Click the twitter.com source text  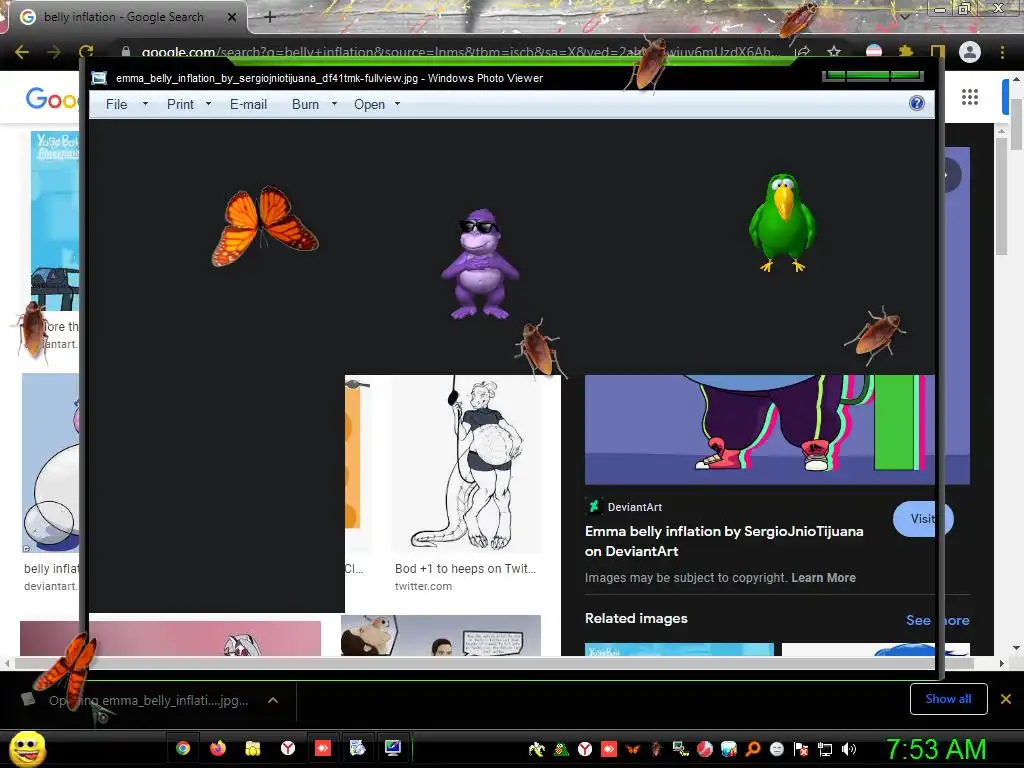pos(423,586)
